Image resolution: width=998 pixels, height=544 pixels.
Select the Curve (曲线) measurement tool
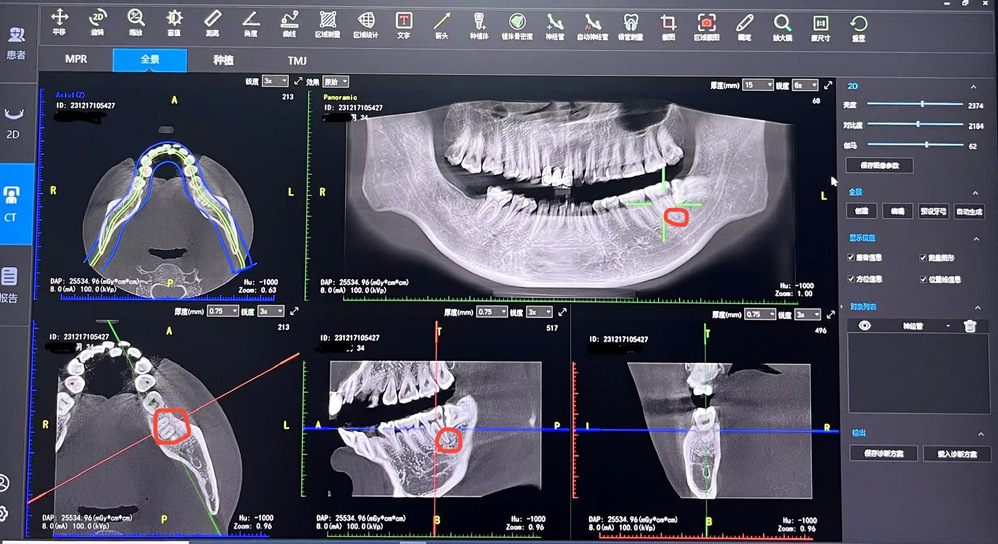pyautogui.click(x=290, y=22)
